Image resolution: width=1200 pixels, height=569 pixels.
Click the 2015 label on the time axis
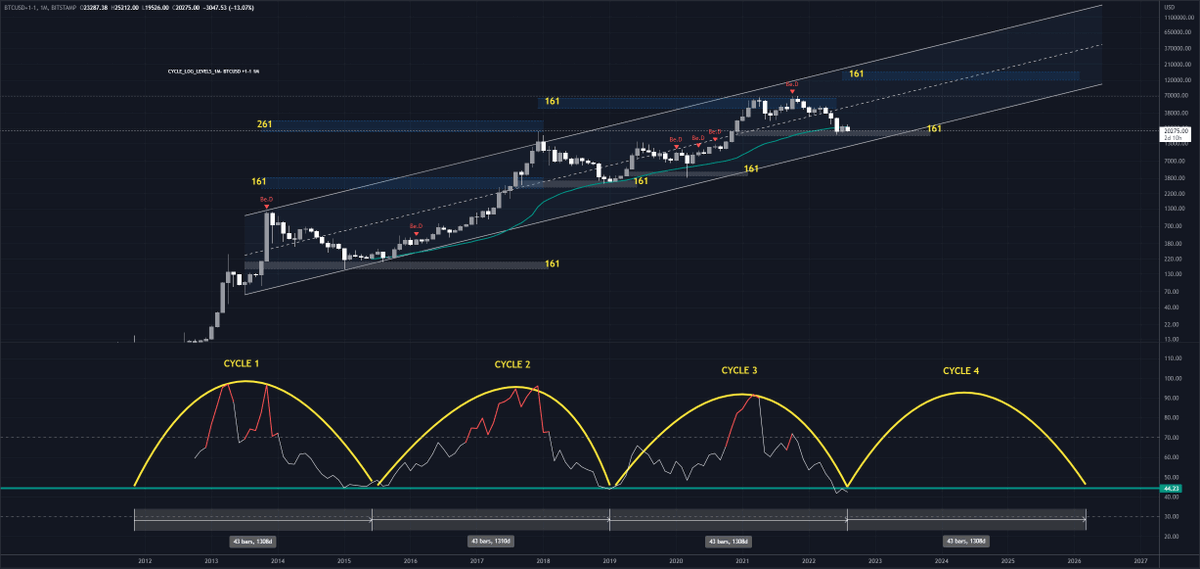click(343, 562)
